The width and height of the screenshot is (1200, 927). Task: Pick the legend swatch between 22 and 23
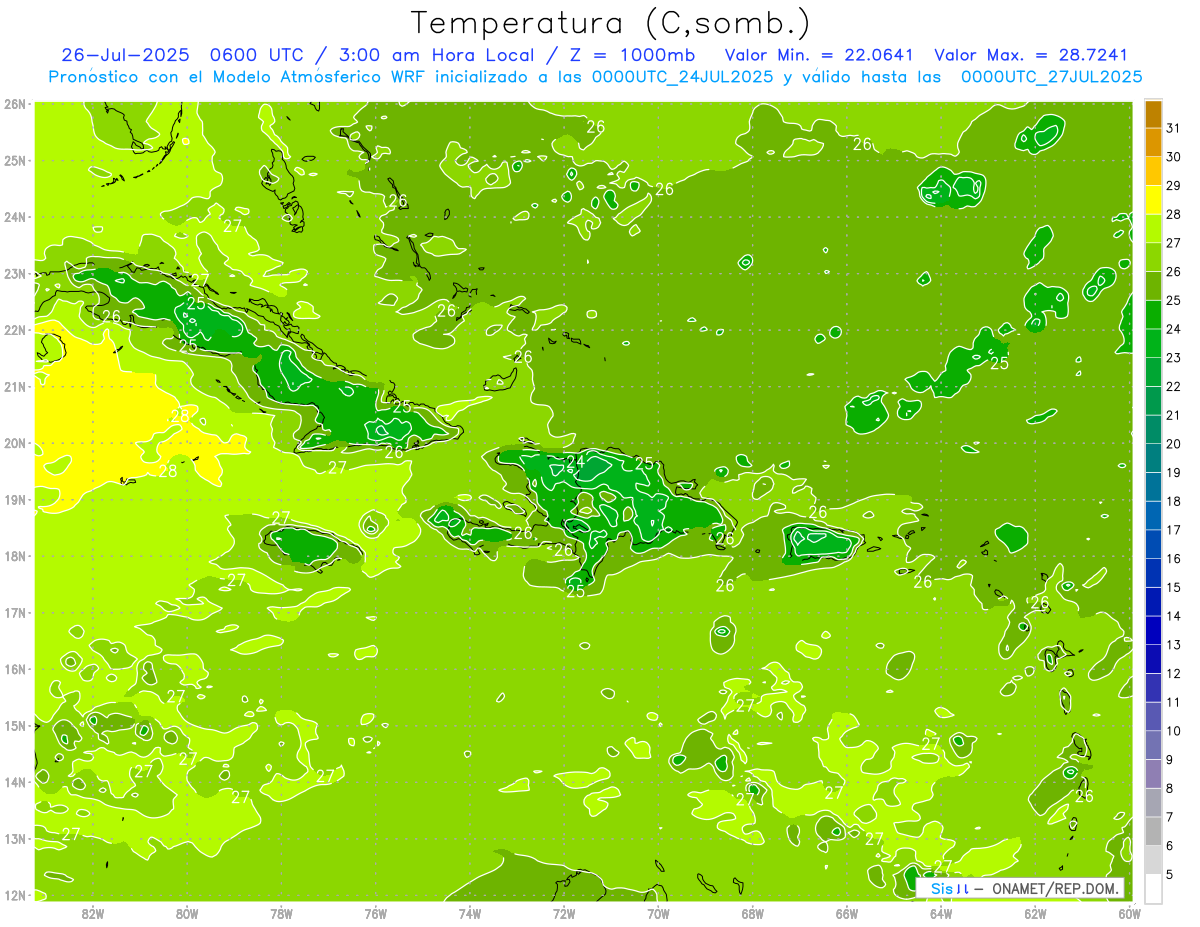coord(1153,372)
